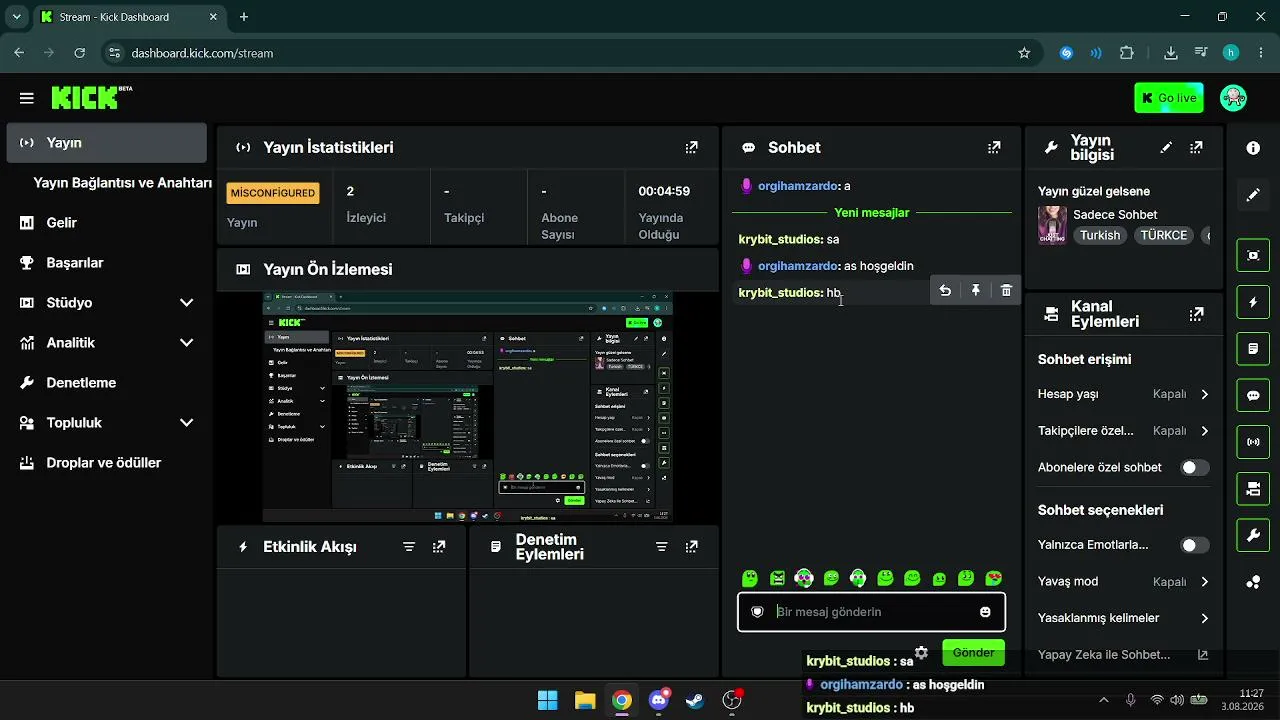1280x720 pixels.
Task: Open Hesap yaşı setting
Action: (1124, 394)
